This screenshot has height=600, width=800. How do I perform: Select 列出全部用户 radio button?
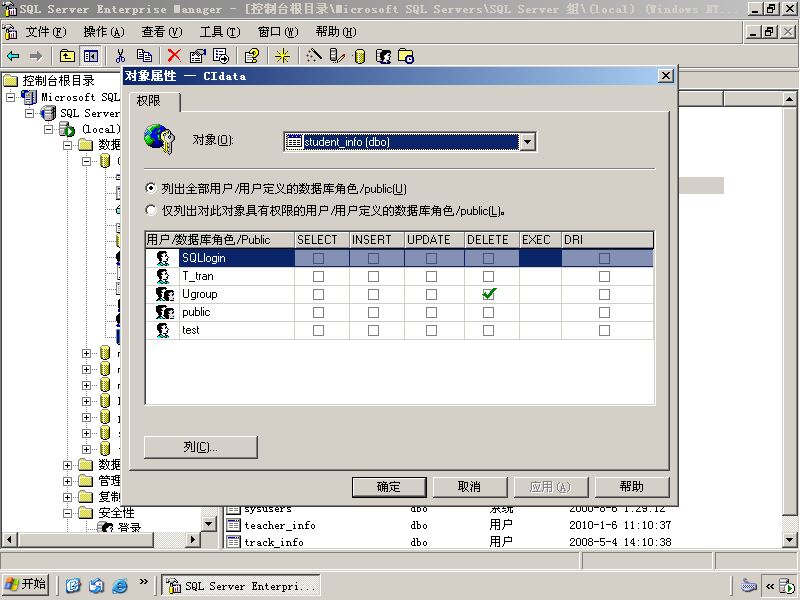click(x=151, y=188)
